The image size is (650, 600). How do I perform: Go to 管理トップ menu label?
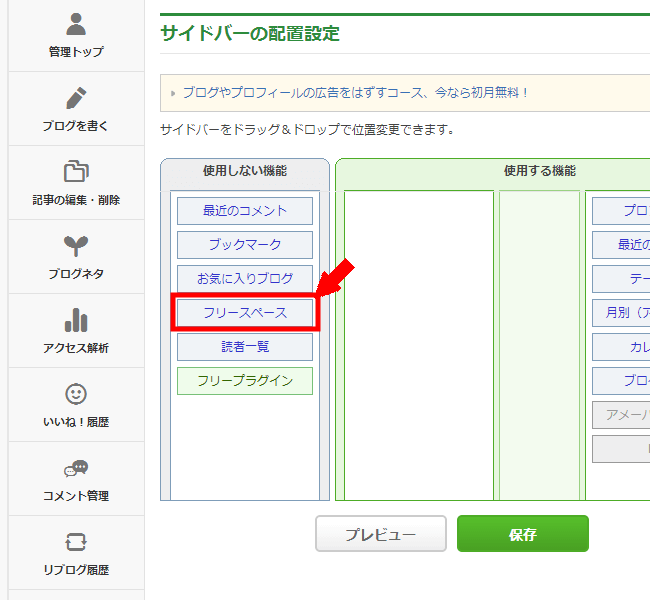(x=76, y=52)
